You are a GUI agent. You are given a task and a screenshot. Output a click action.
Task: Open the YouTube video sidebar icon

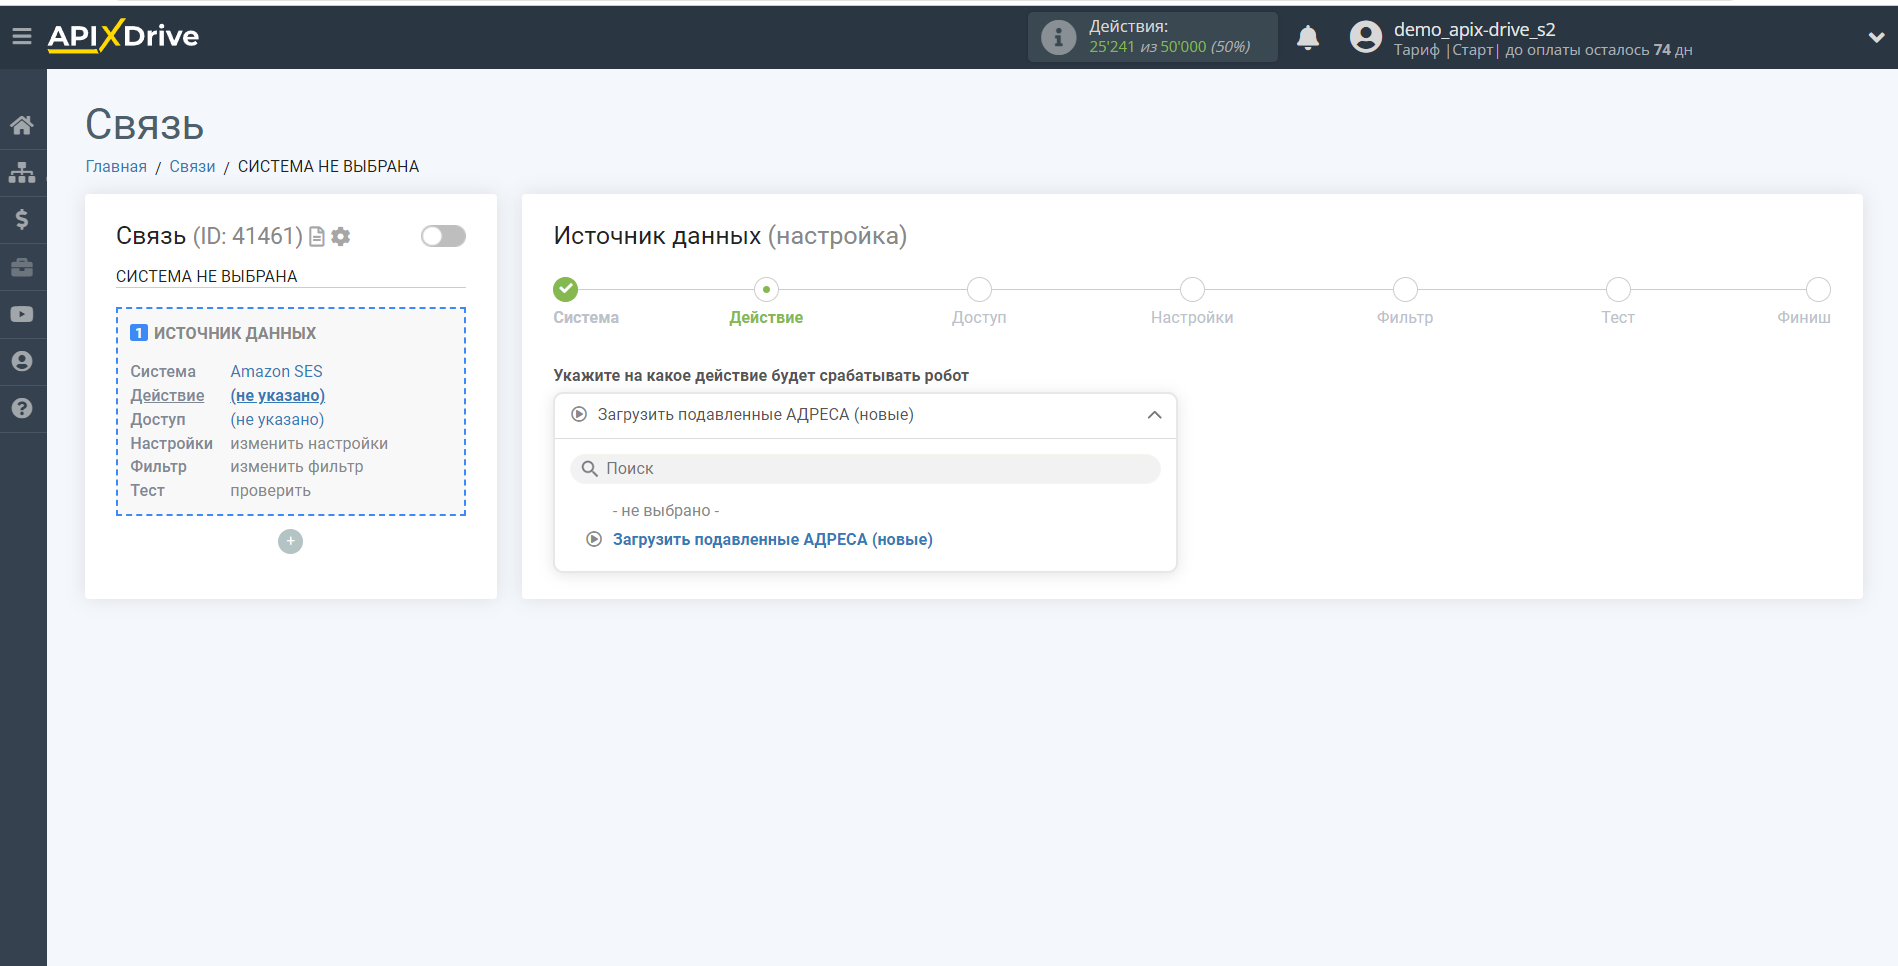(x=22, y=314)
